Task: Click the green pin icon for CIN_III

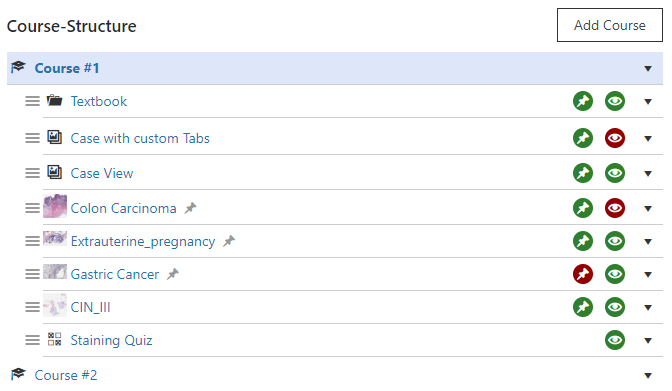Action: (x=583, y=307)
